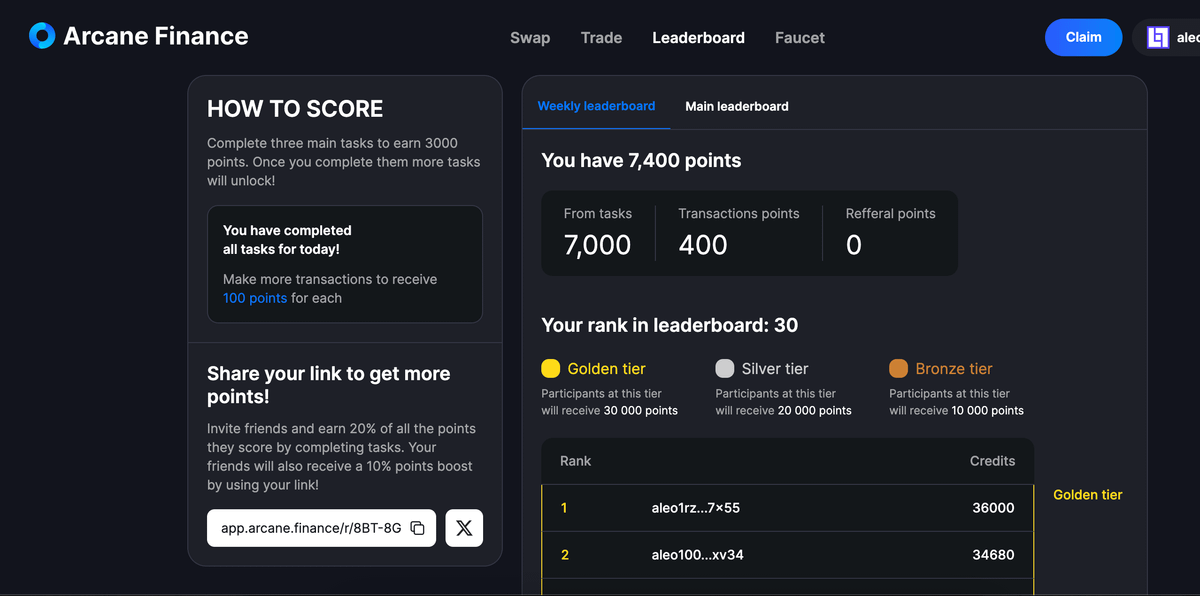Click the 'Silver tier' label
The image size is (1200, 596).
[775, 369]
